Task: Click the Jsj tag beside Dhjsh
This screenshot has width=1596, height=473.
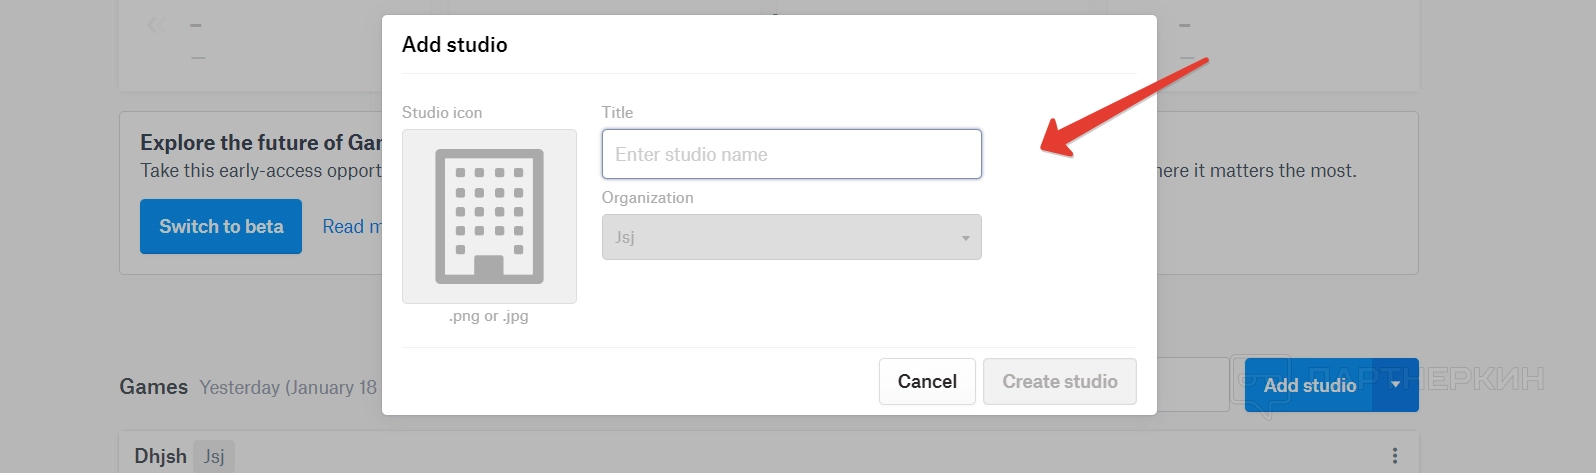Action: (x=214, y=456)
